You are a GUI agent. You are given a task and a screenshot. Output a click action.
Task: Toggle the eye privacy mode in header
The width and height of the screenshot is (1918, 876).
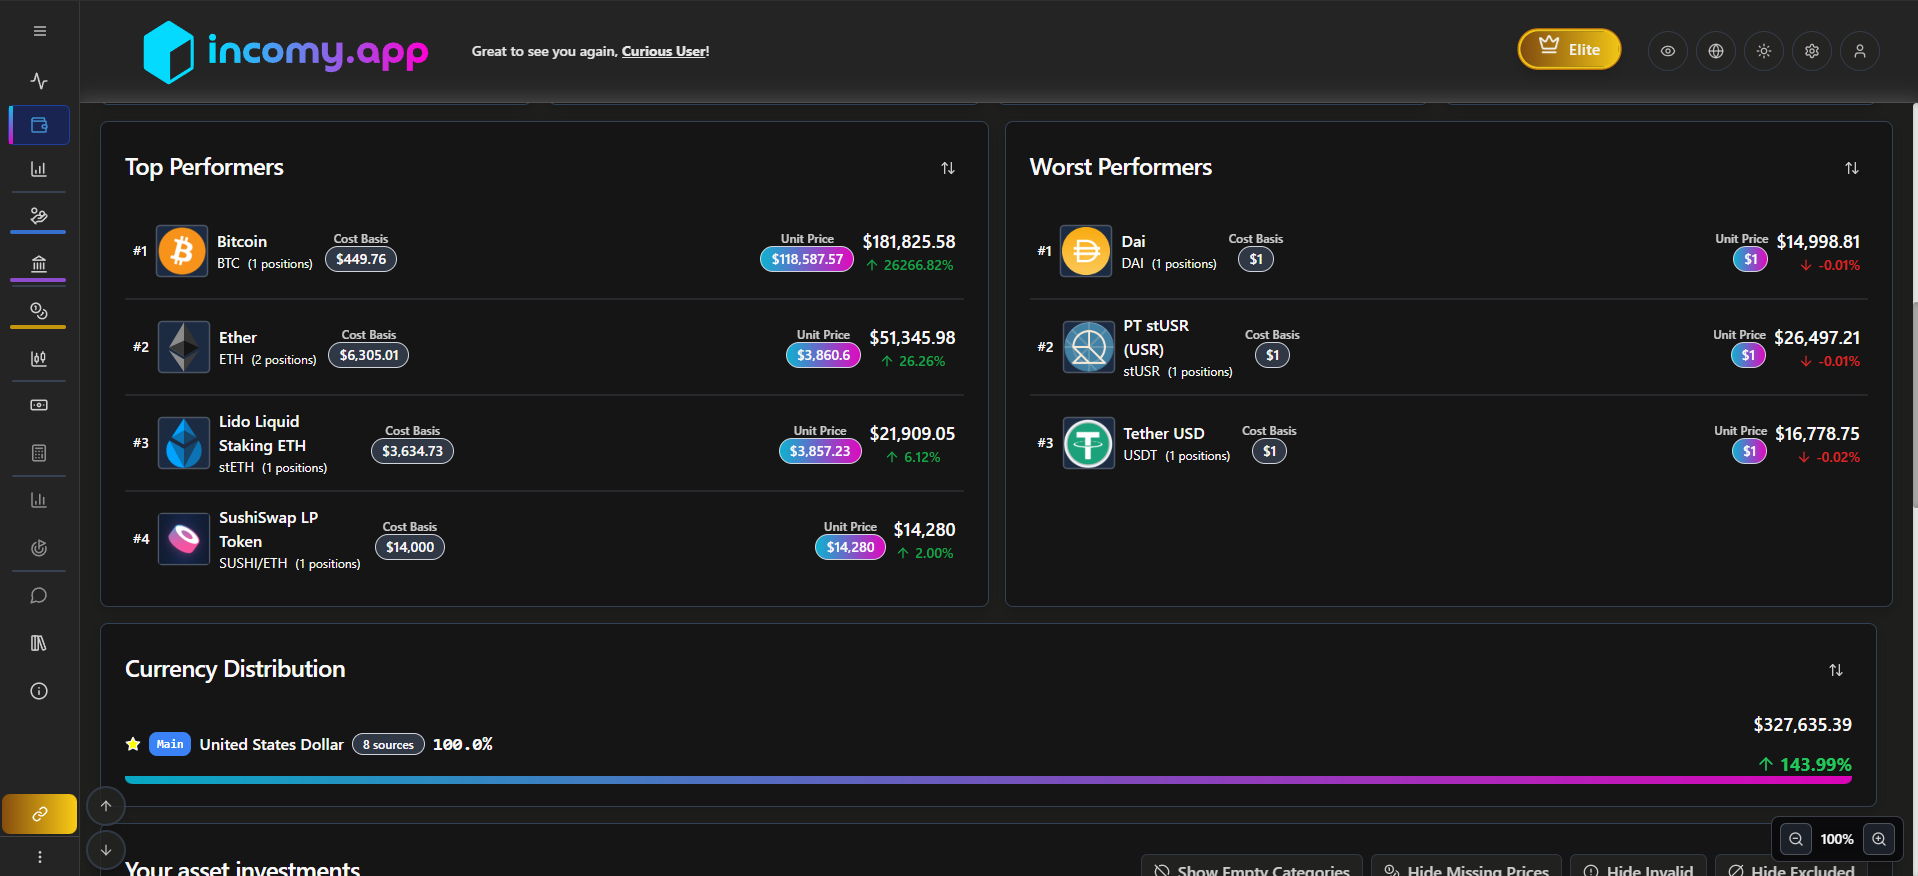[1667, 51]
